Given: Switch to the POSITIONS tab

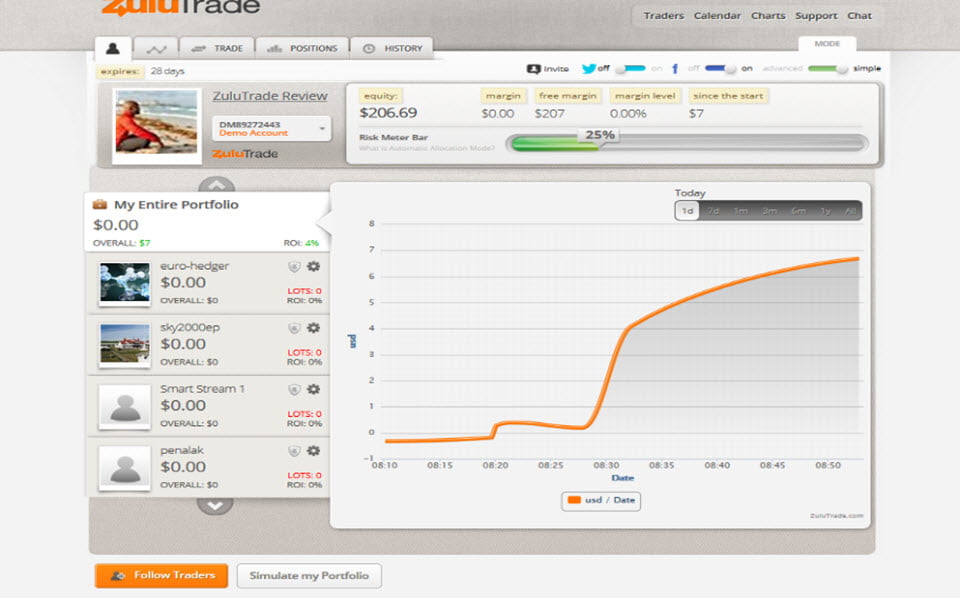Looking at the screenshot, I should 302,48.
